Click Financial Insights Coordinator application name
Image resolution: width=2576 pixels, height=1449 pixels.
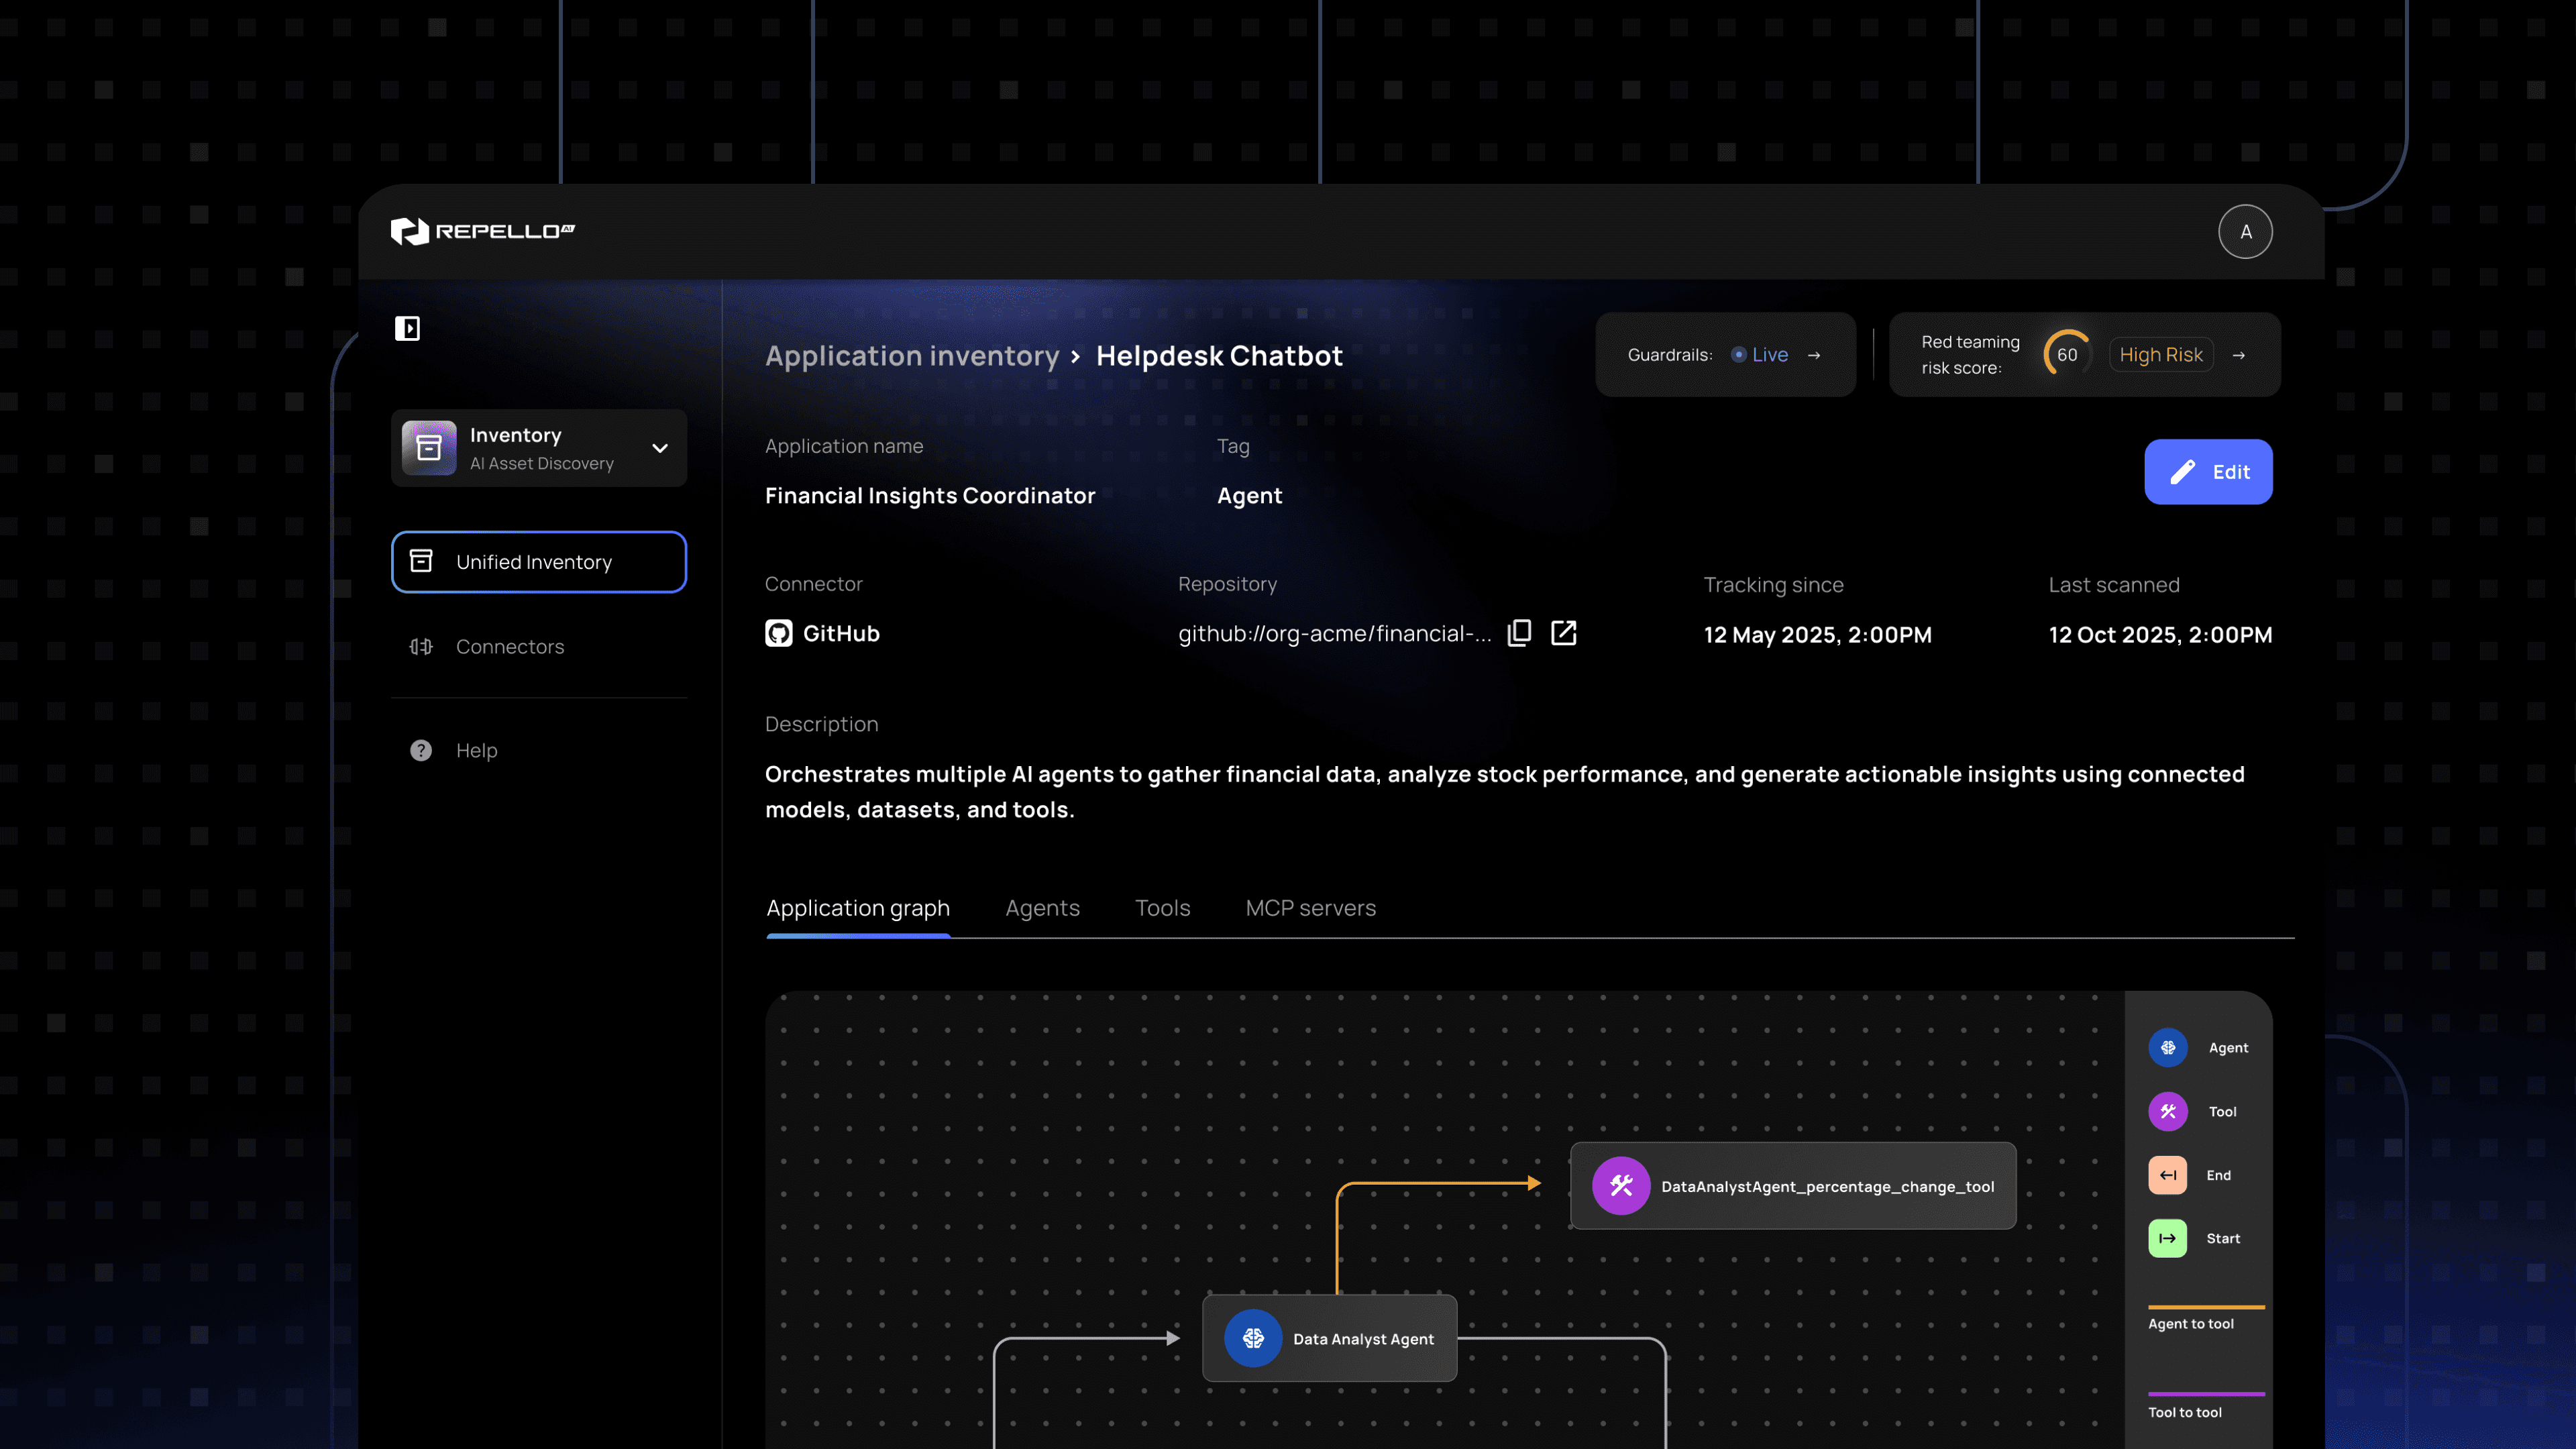click(930, 496)
